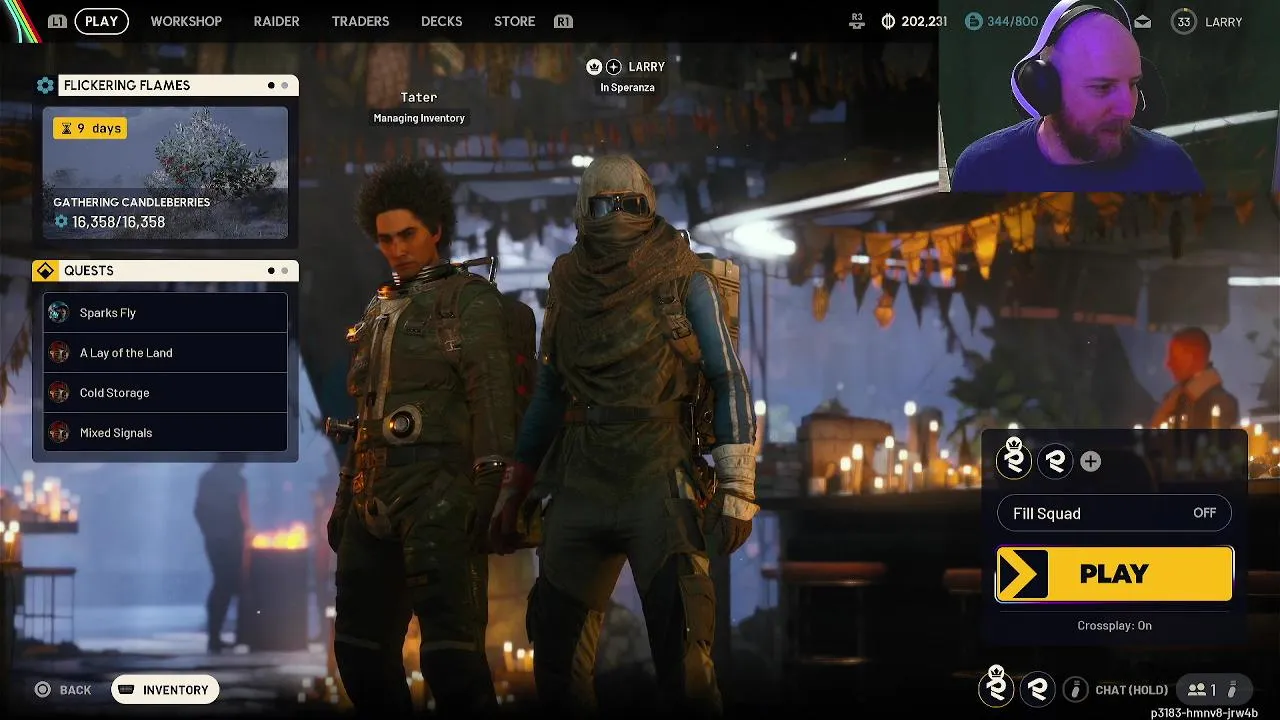This screenshot has height=720, width=1280.
Task: Open the TRADERS tab
Action: tap(360, 21)
